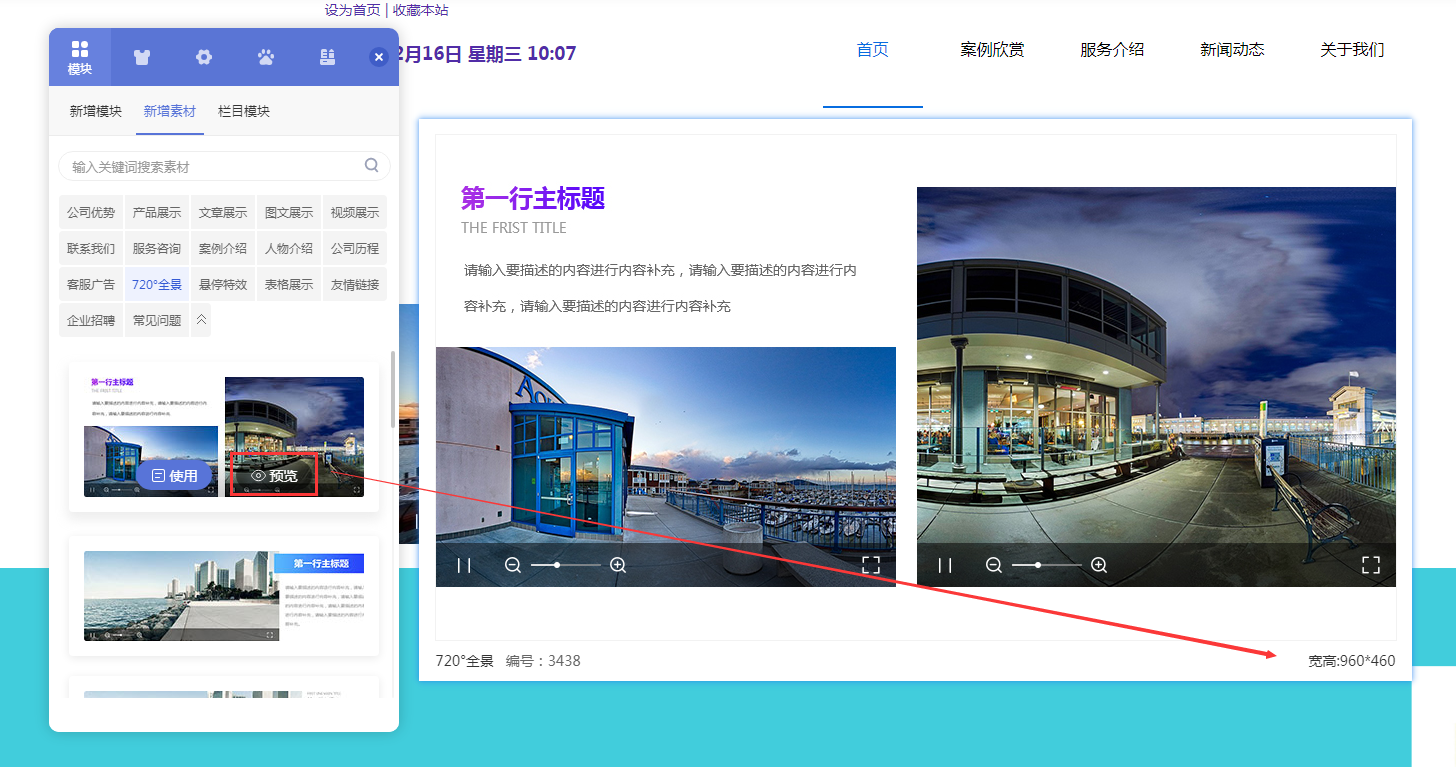Viewport: 1456px width, 767px height.
Task: Open the gear settings icon tab
Action: click(204, 57)
